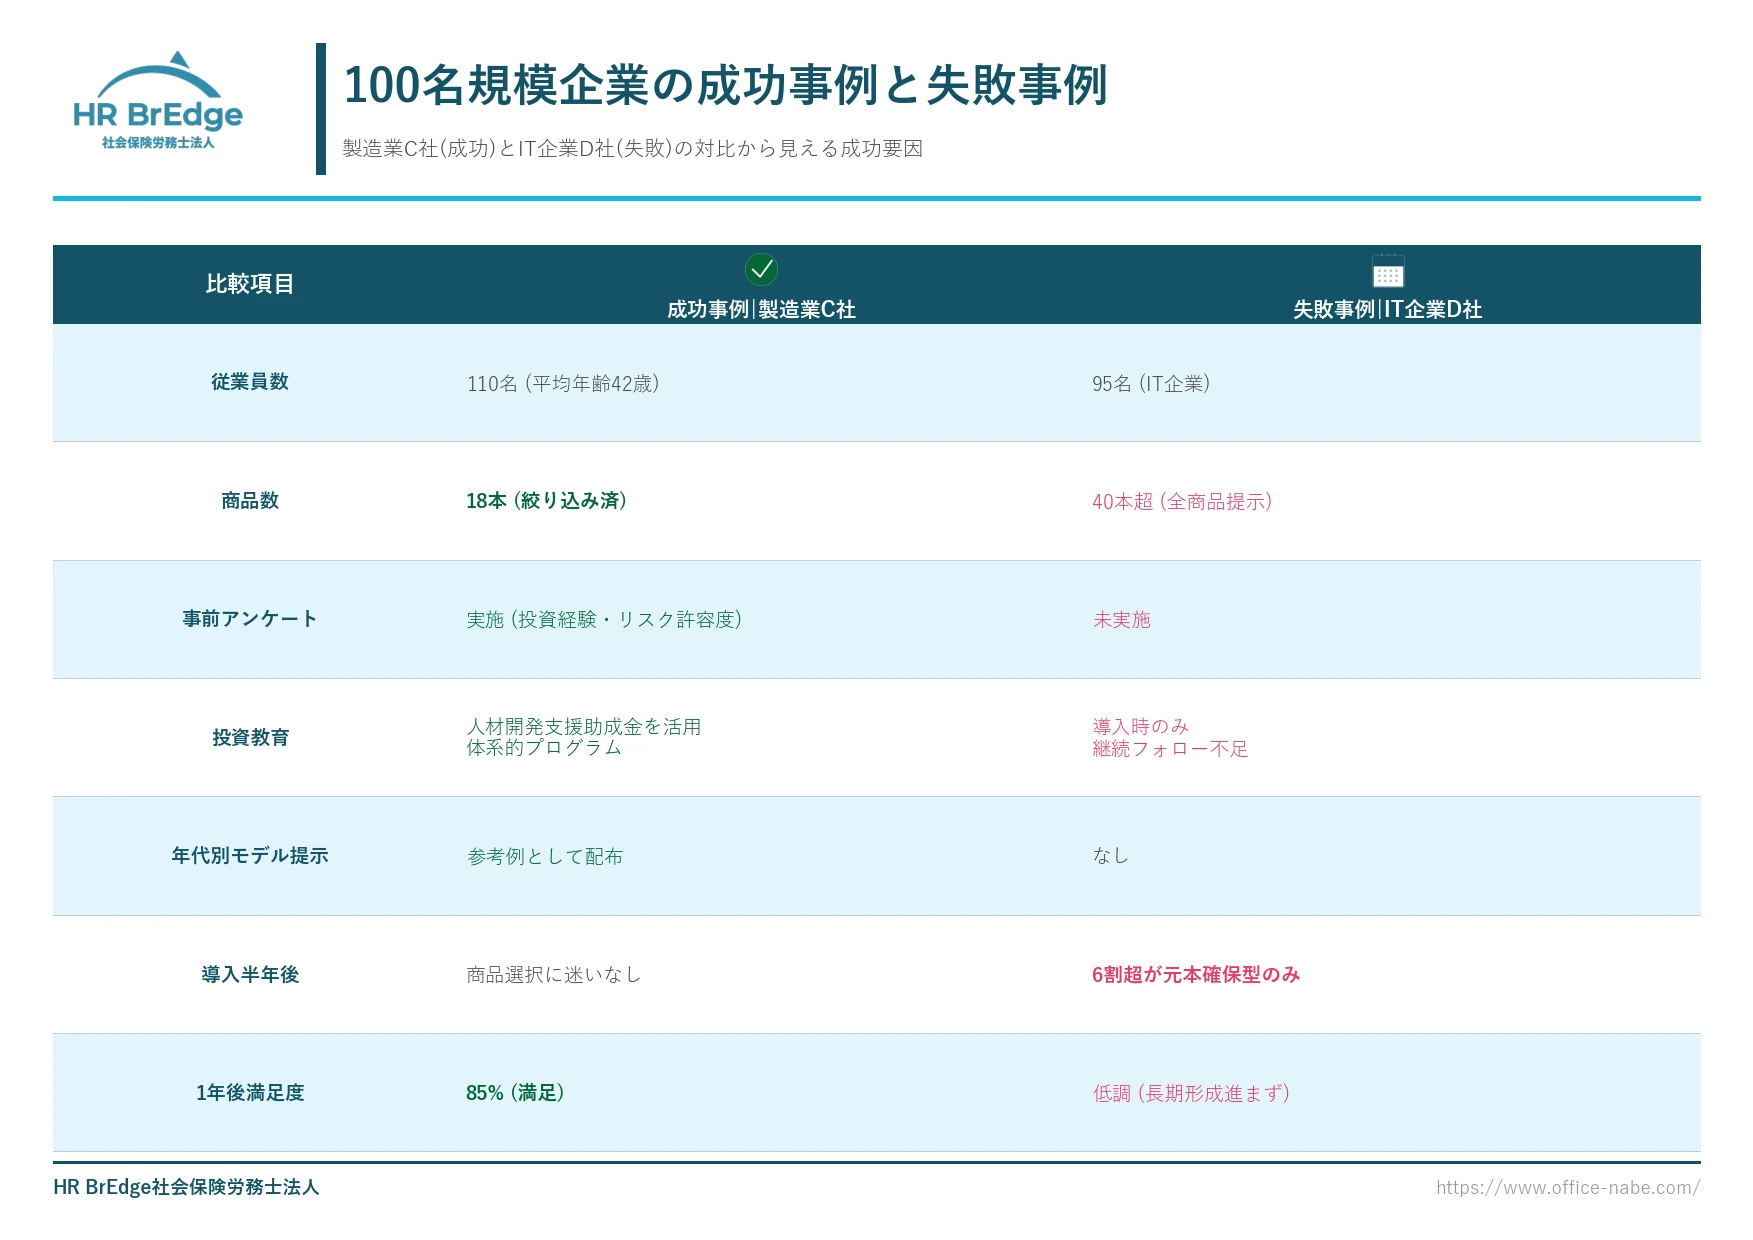This screenshot has height=1240, width=1753.
Task: Open the office-nabe.com URL link
Action: click(1568, 1187)
